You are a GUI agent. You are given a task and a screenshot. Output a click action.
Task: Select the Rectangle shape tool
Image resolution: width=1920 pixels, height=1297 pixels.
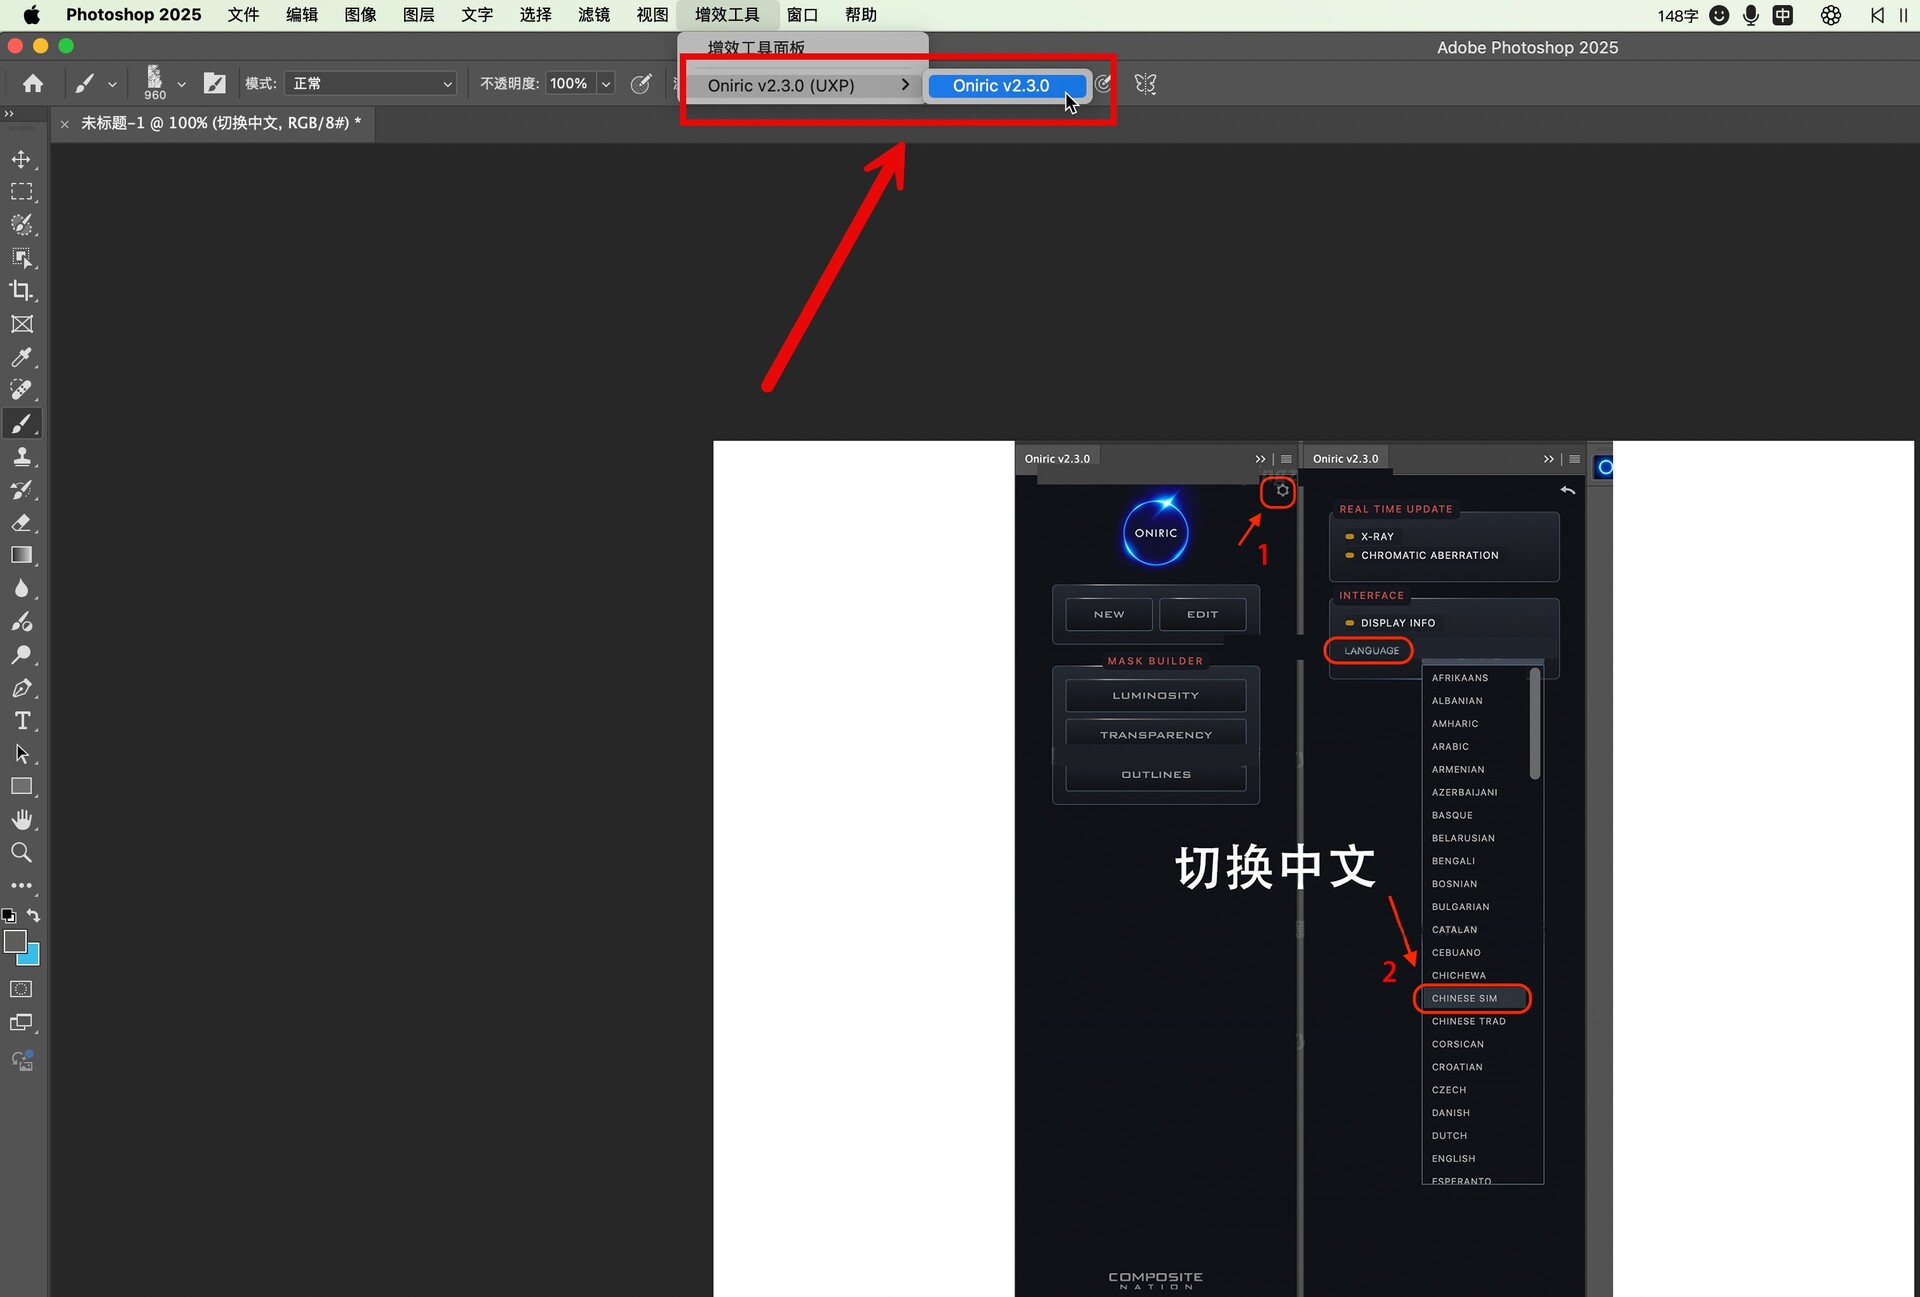pos(21,787)
